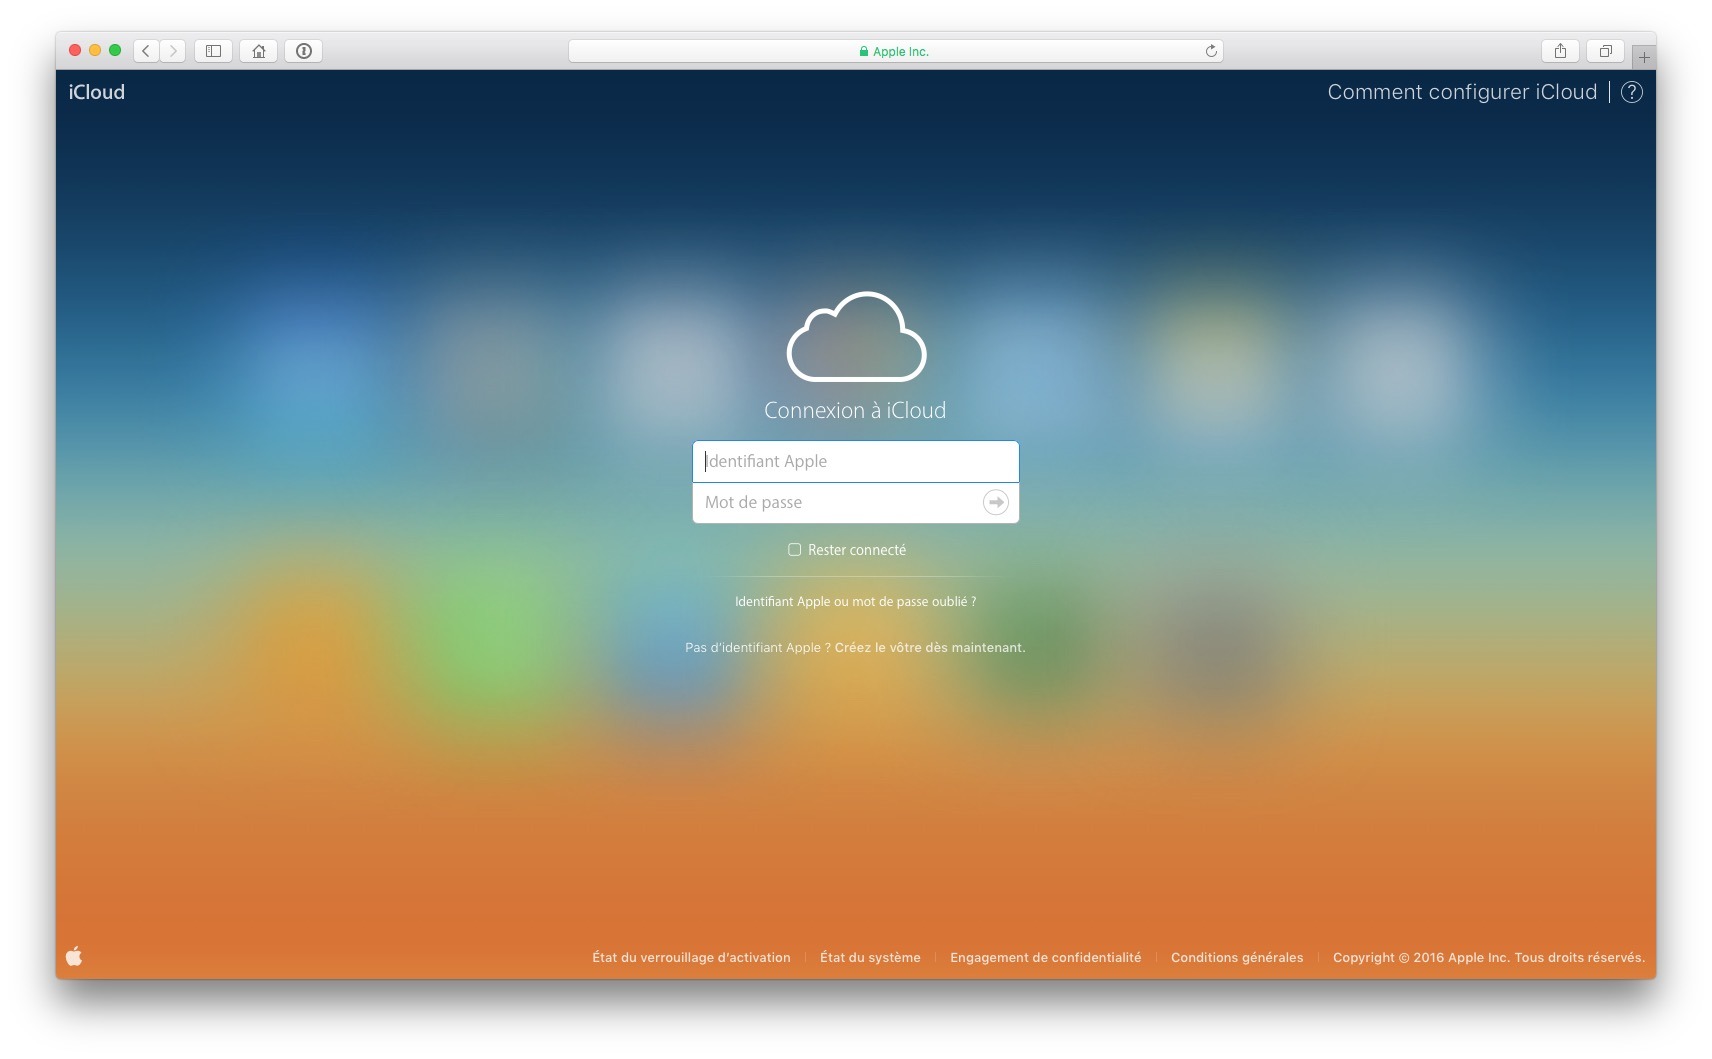Open the Share menu icon
Viewport: 1712px width, 1059px height.
[1560, 51]
